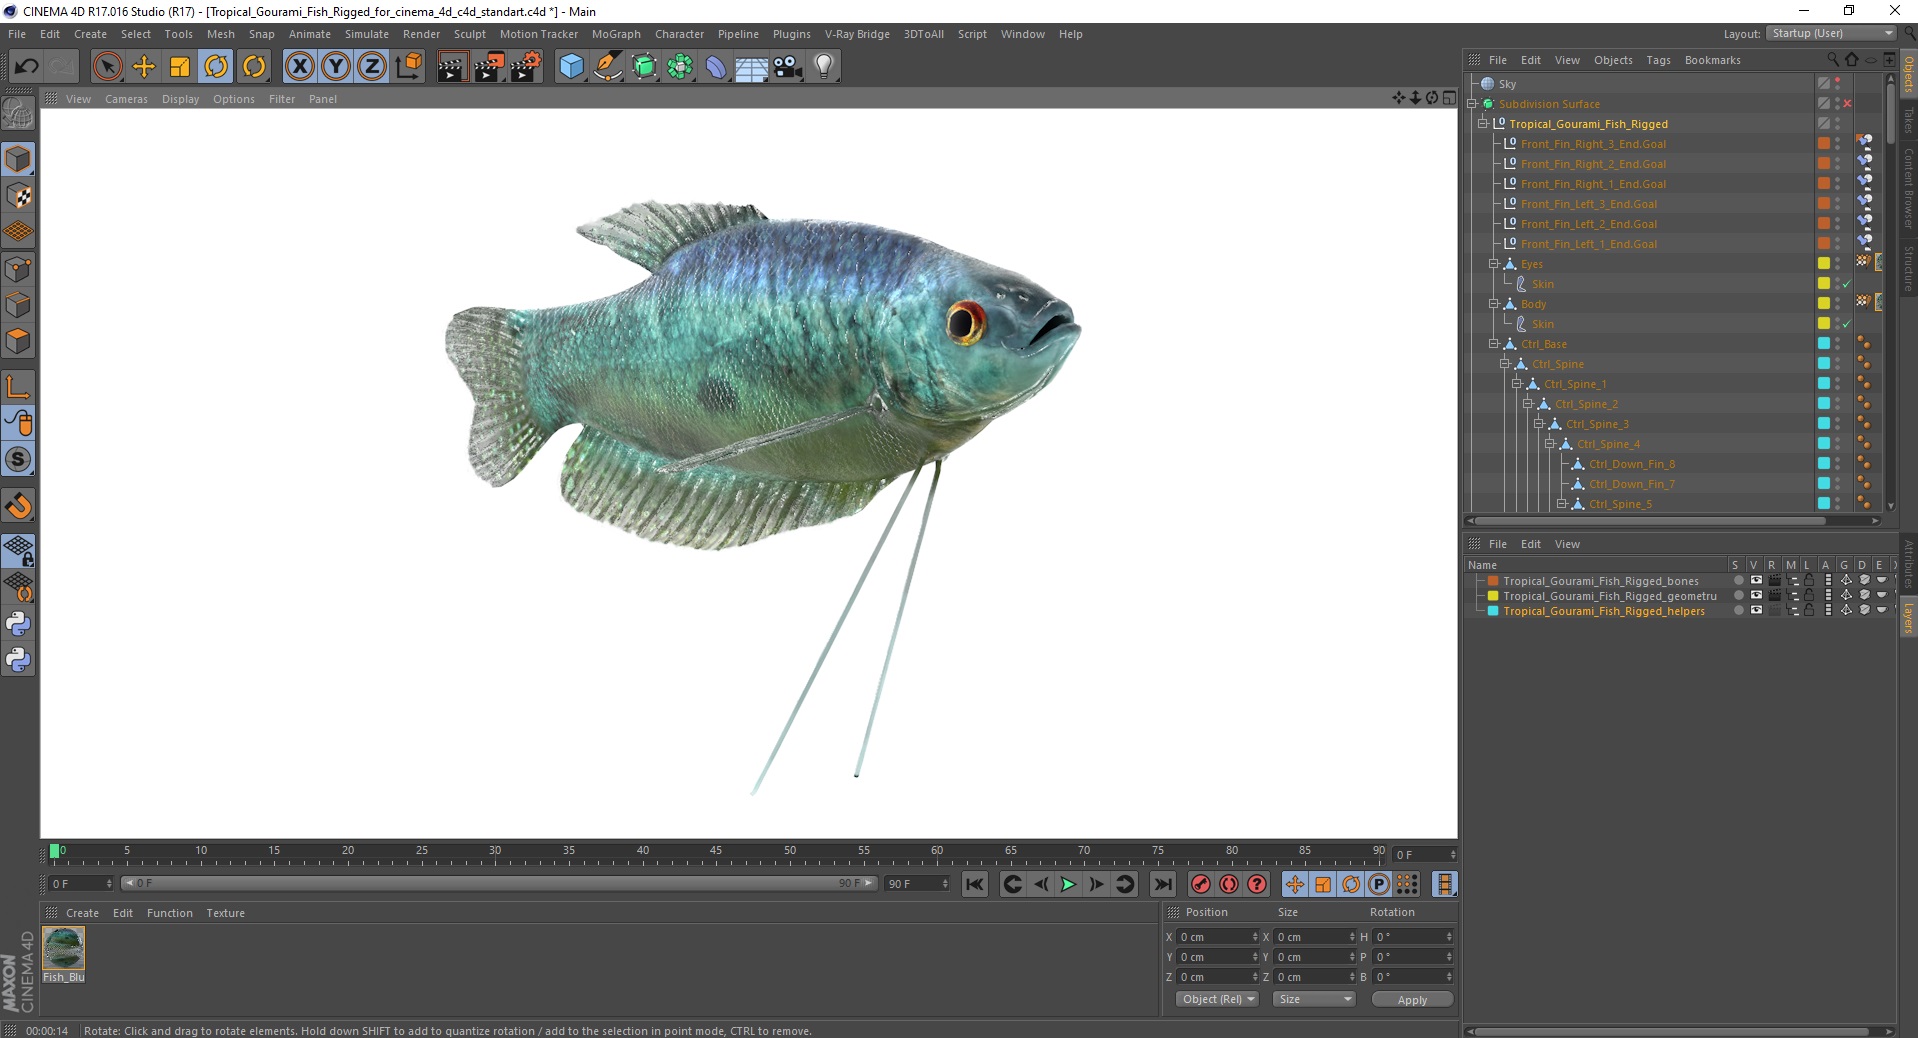Image resolution: width=1918 pixels, height=1038 pixels.
Task: Select the Move tool
Action: tap(144, 67)
